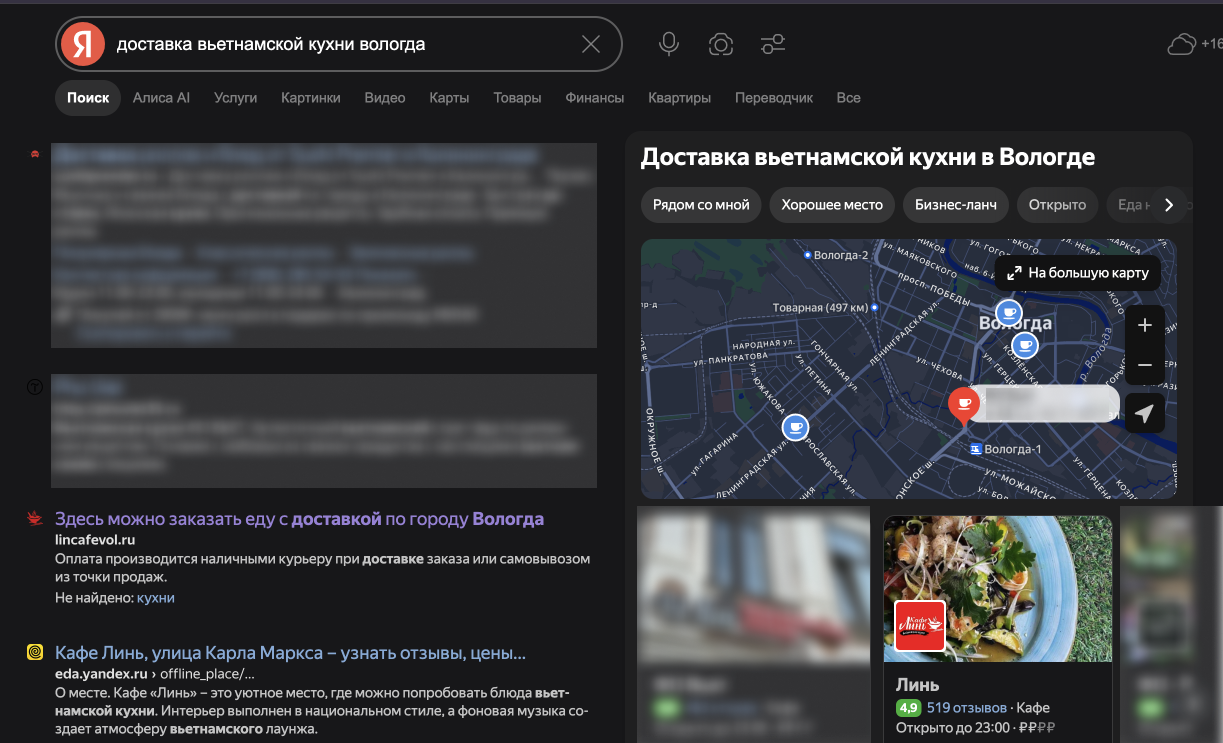
Task: Click the red selected cafe map pin
Action: pyautogui.click(x=963, y=405)
